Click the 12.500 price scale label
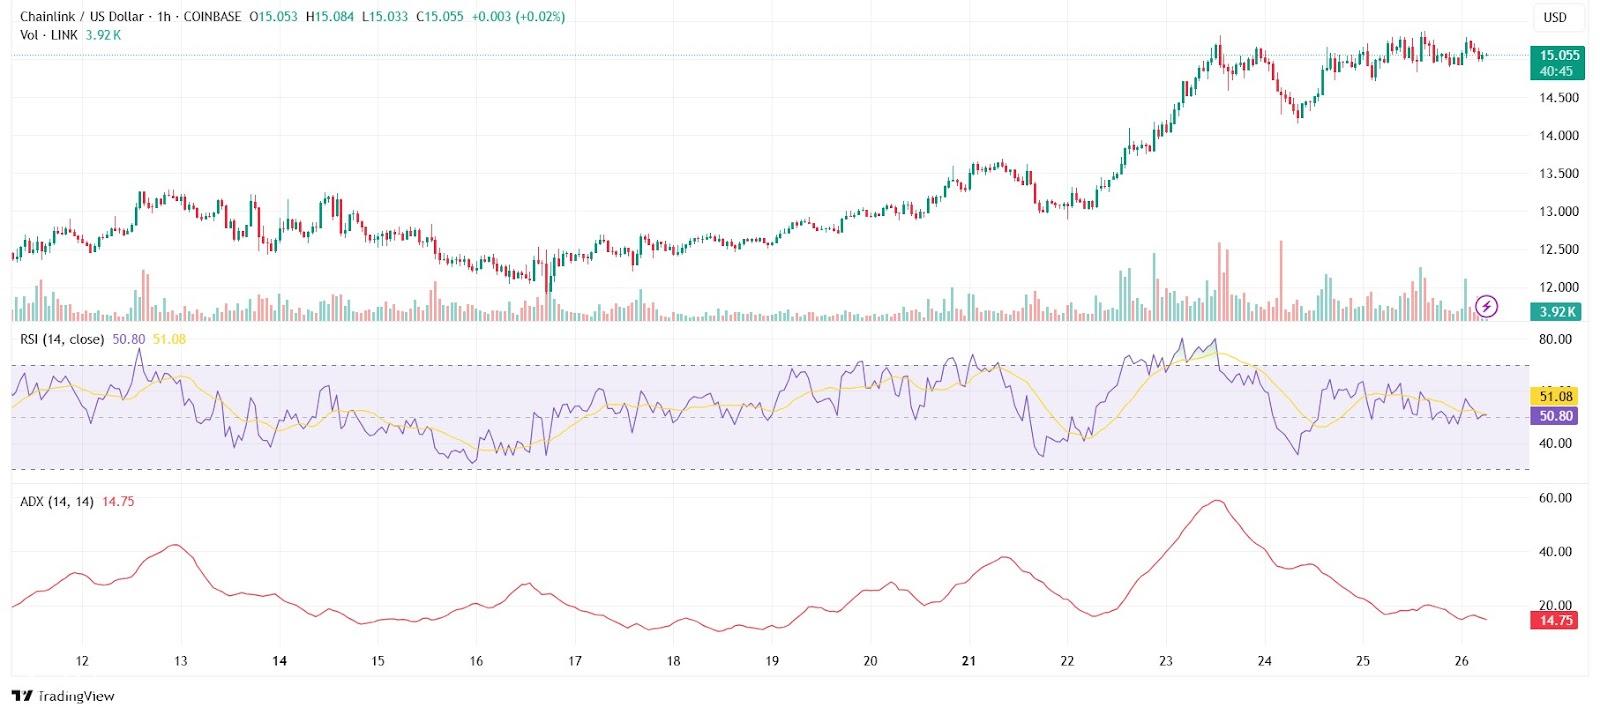The image size is (1600, 715). point(1559,250)
